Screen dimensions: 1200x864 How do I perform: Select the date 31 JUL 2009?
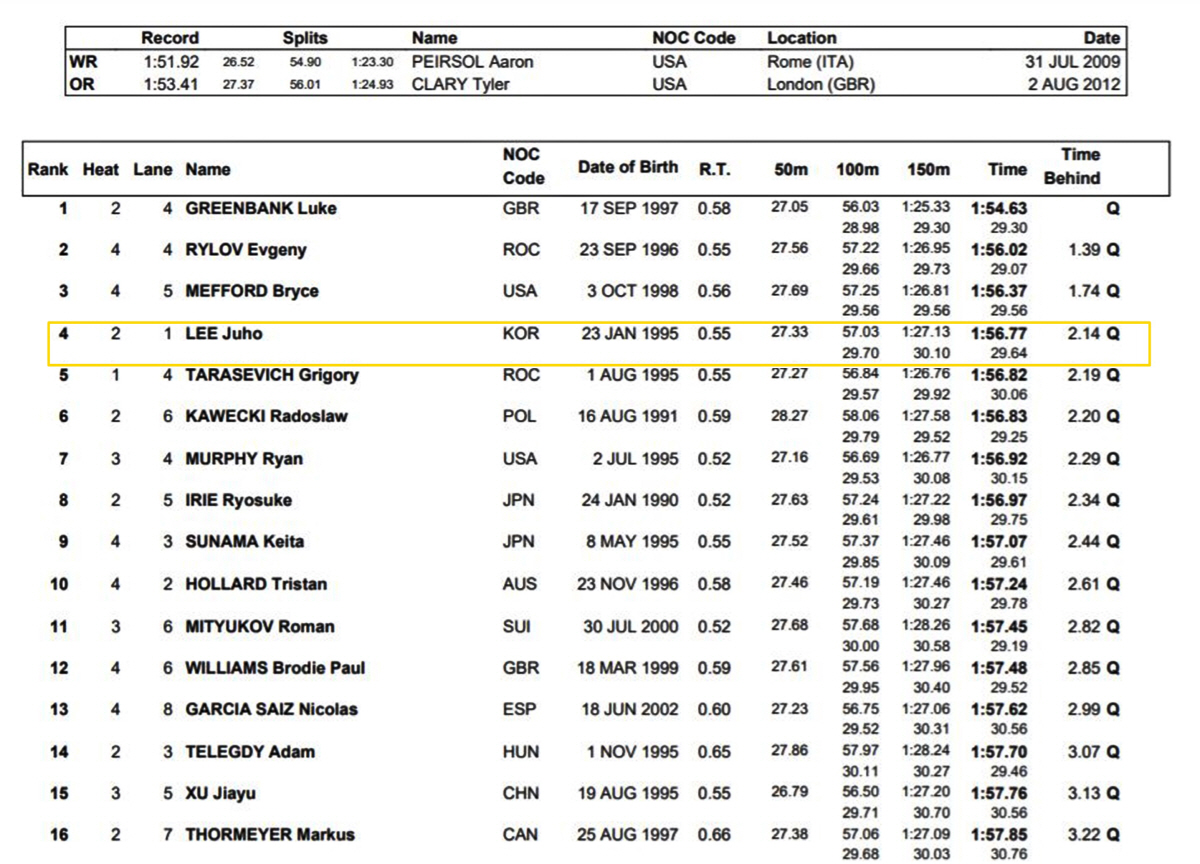click(1072, 62)
